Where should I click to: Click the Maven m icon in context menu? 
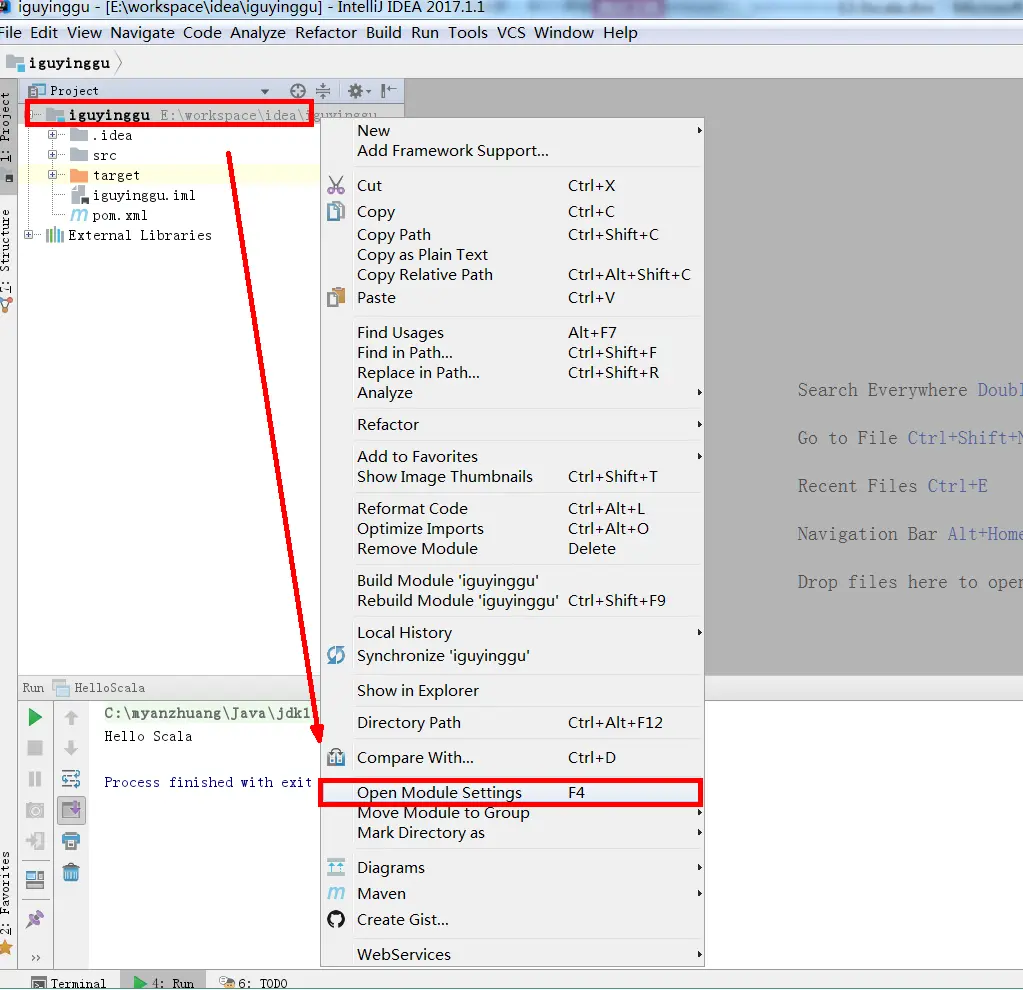pos(336,893)
